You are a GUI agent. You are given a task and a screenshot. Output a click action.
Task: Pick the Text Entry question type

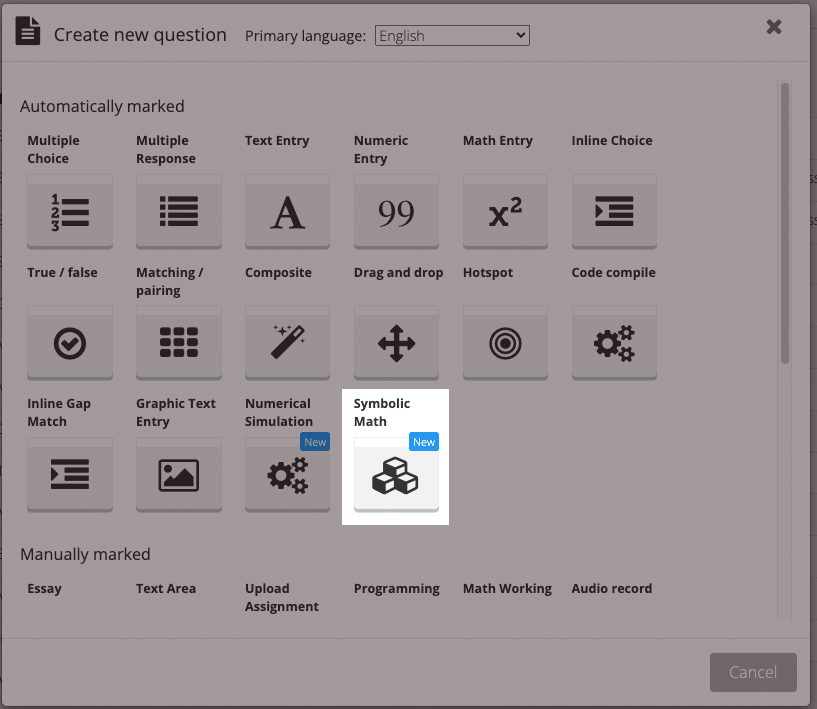click(288, 212)
